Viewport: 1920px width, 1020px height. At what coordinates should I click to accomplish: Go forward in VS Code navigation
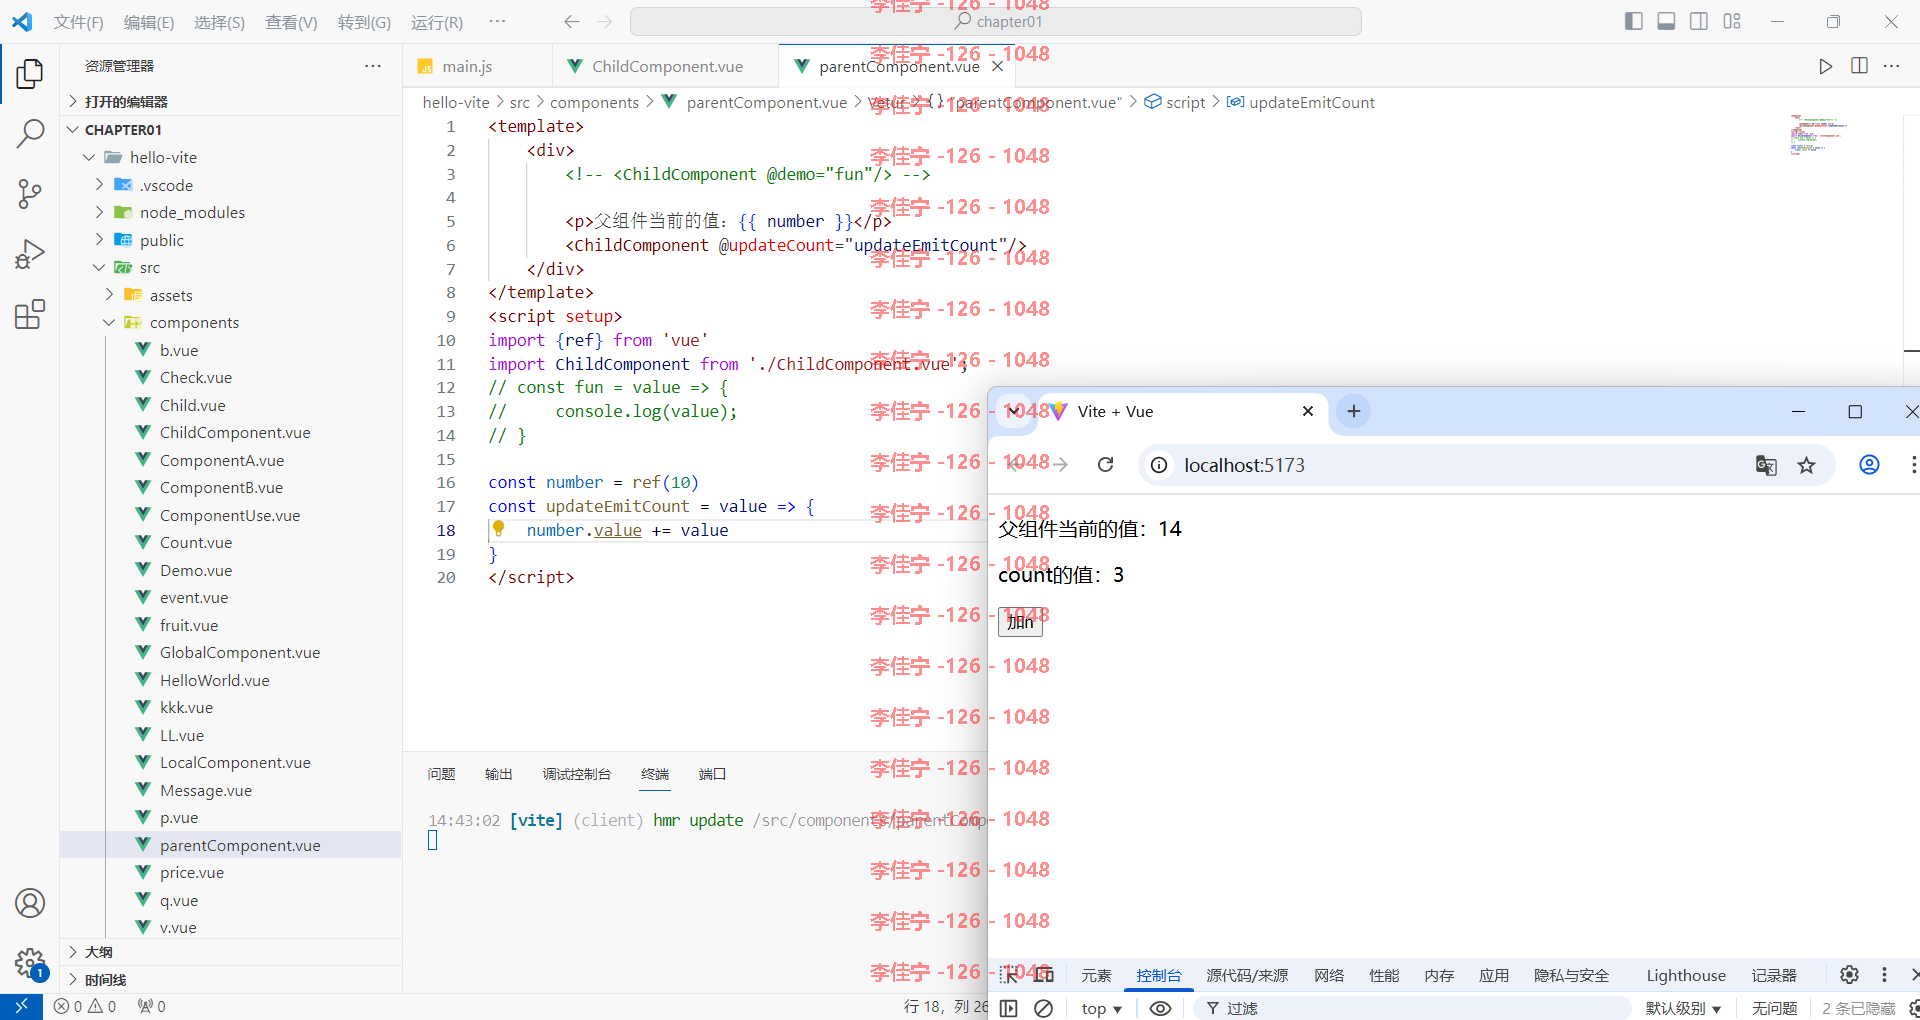coord(604,21)
